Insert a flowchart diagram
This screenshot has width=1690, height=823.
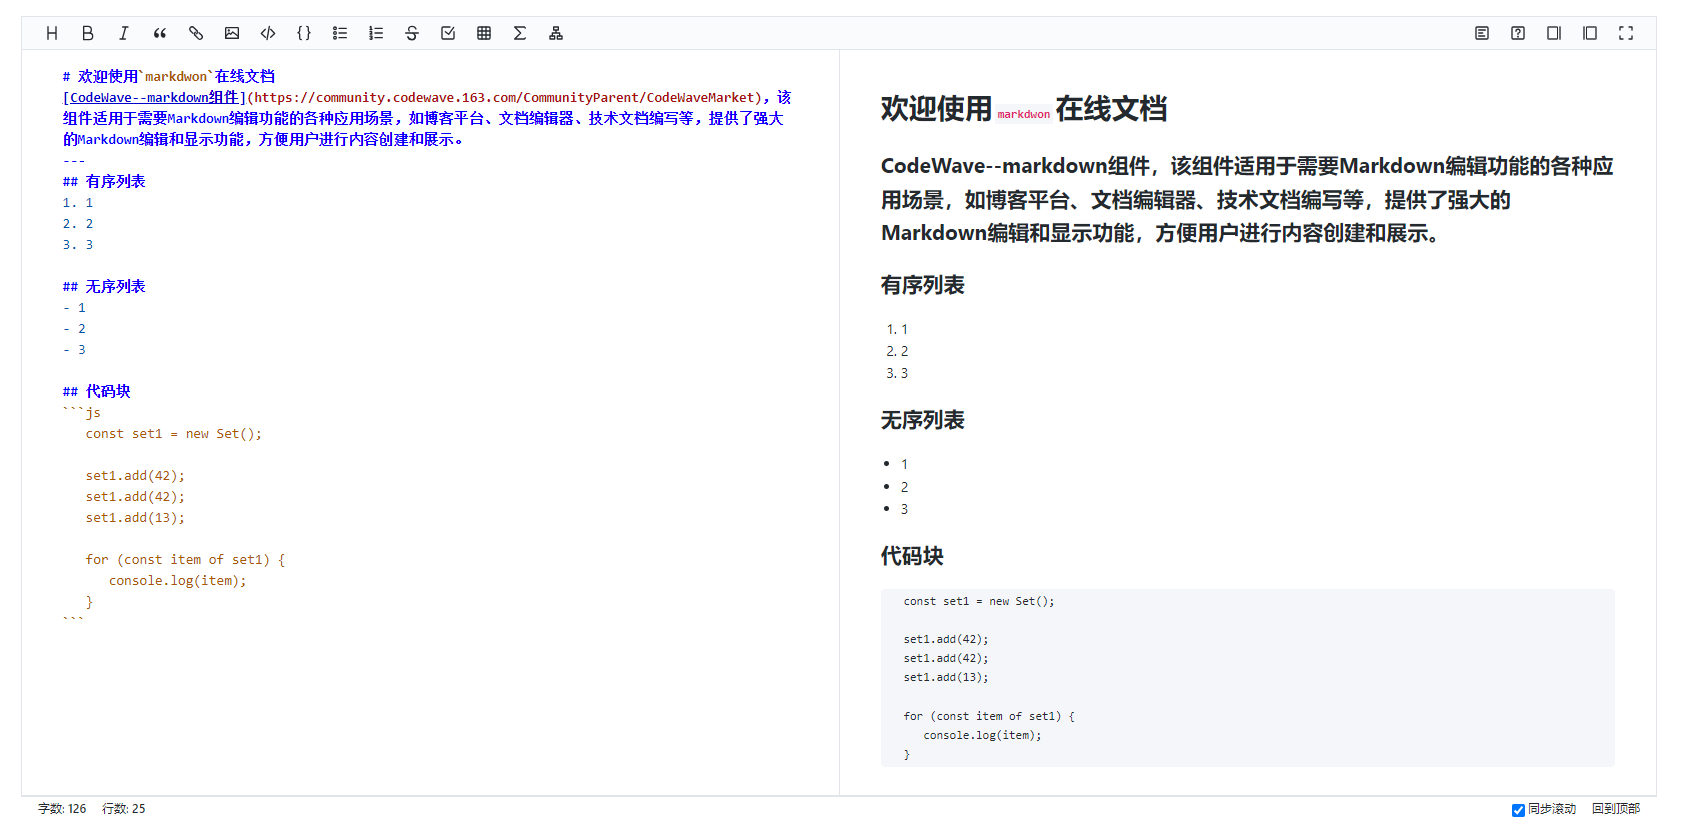click(x=556, y=33)
